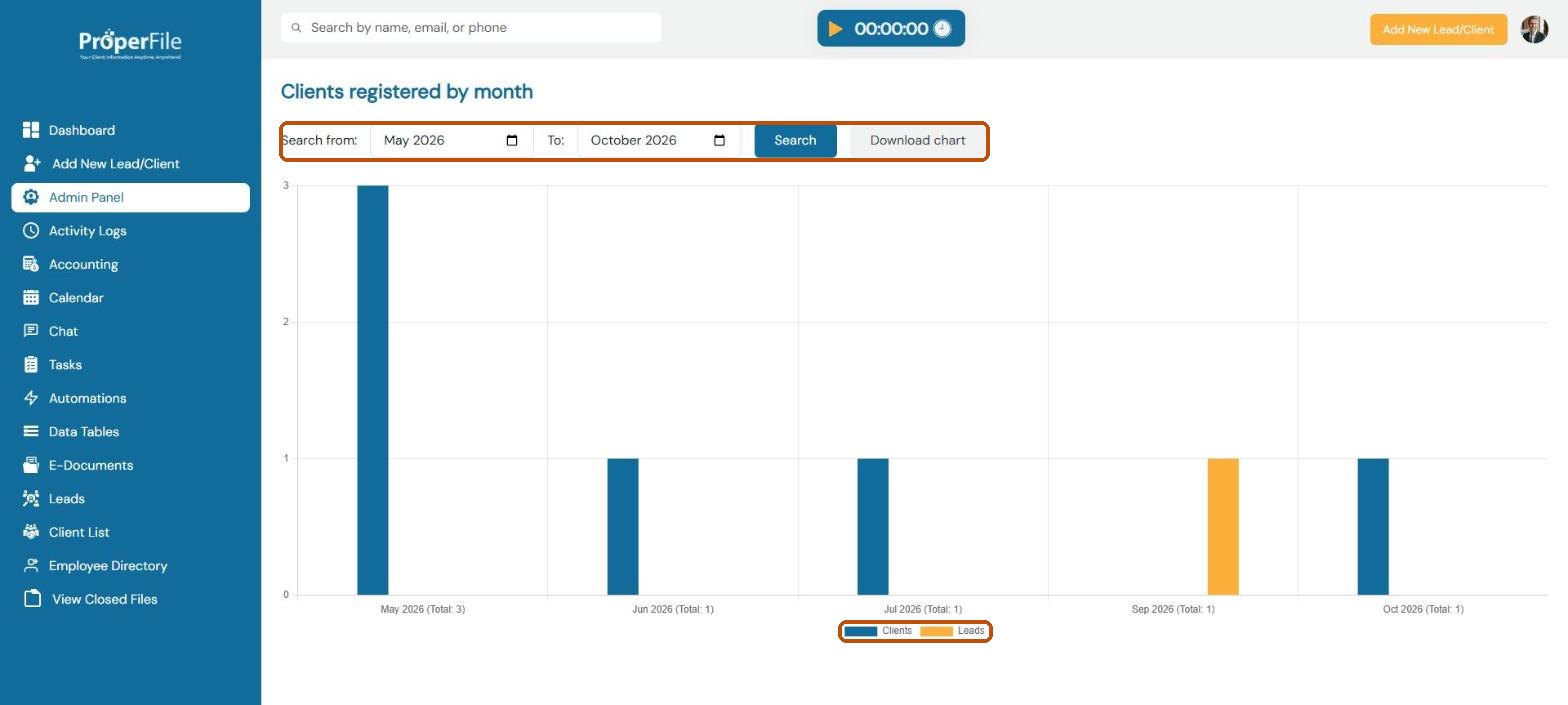Click the Accounting icon in sidebar

coord(31,264)
